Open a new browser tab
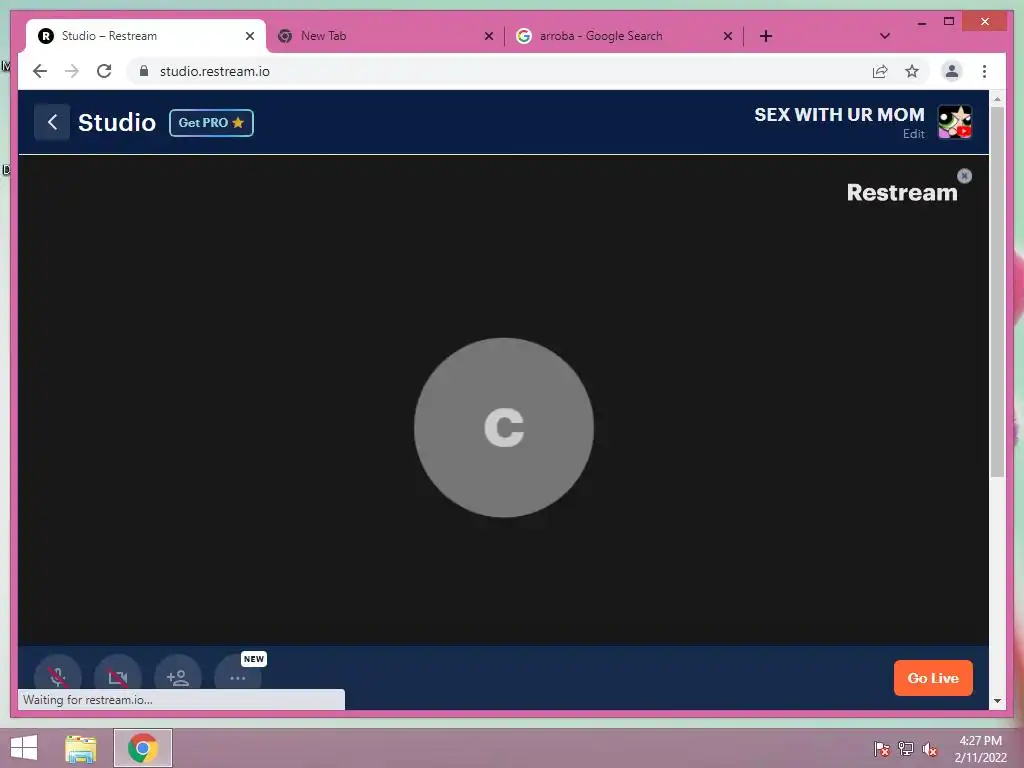Viewport: 1024px width, 768px height. pyautogui.click(x=766, y=36)
